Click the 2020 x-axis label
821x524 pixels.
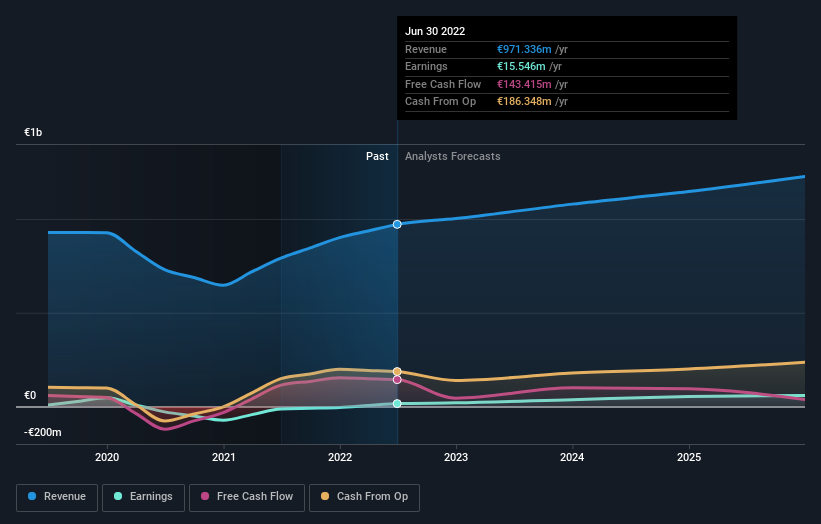[107, 458]
